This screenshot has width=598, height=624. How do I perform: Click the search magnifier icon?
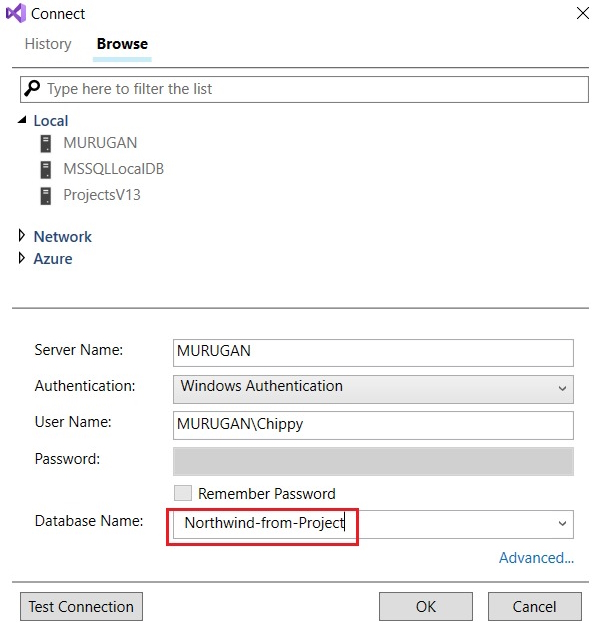click(x=32, y=88)
